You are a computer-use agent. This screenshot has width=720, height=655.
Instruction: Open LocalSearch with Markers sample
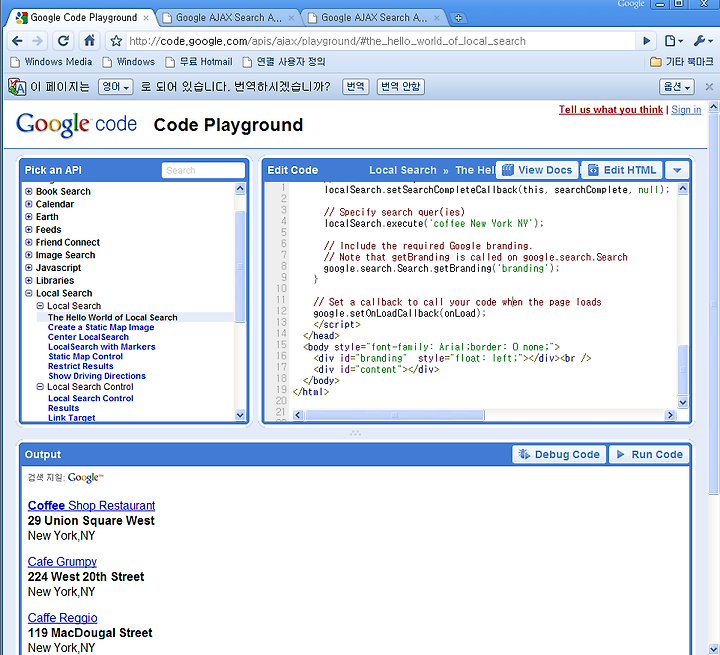[101, 347]
